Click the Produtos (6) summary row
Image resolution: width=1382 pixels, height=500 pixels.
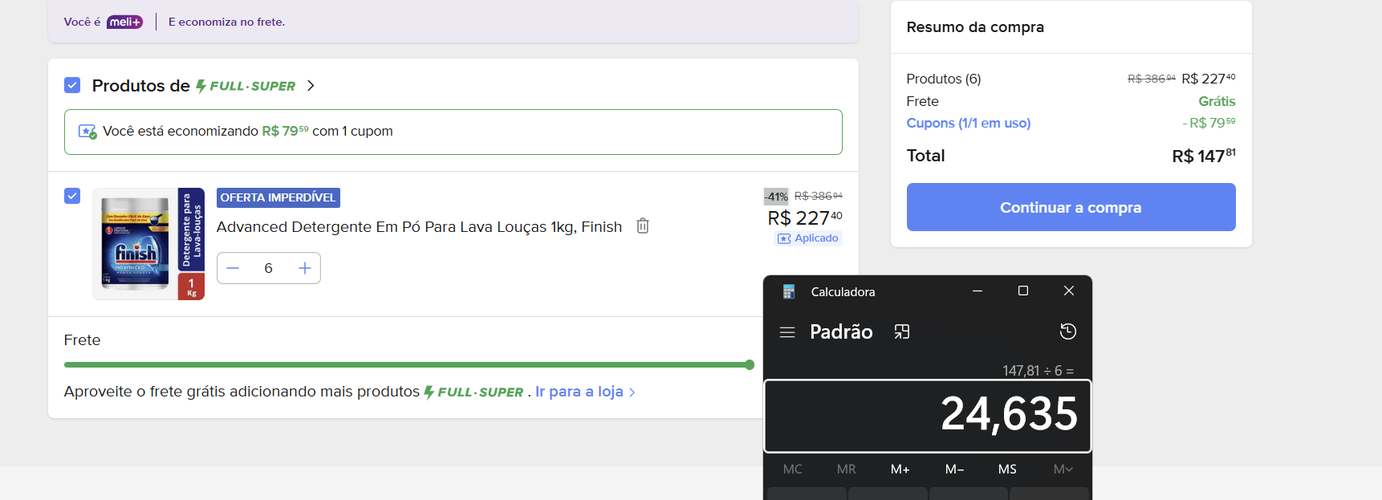[x=1071, y=79]
